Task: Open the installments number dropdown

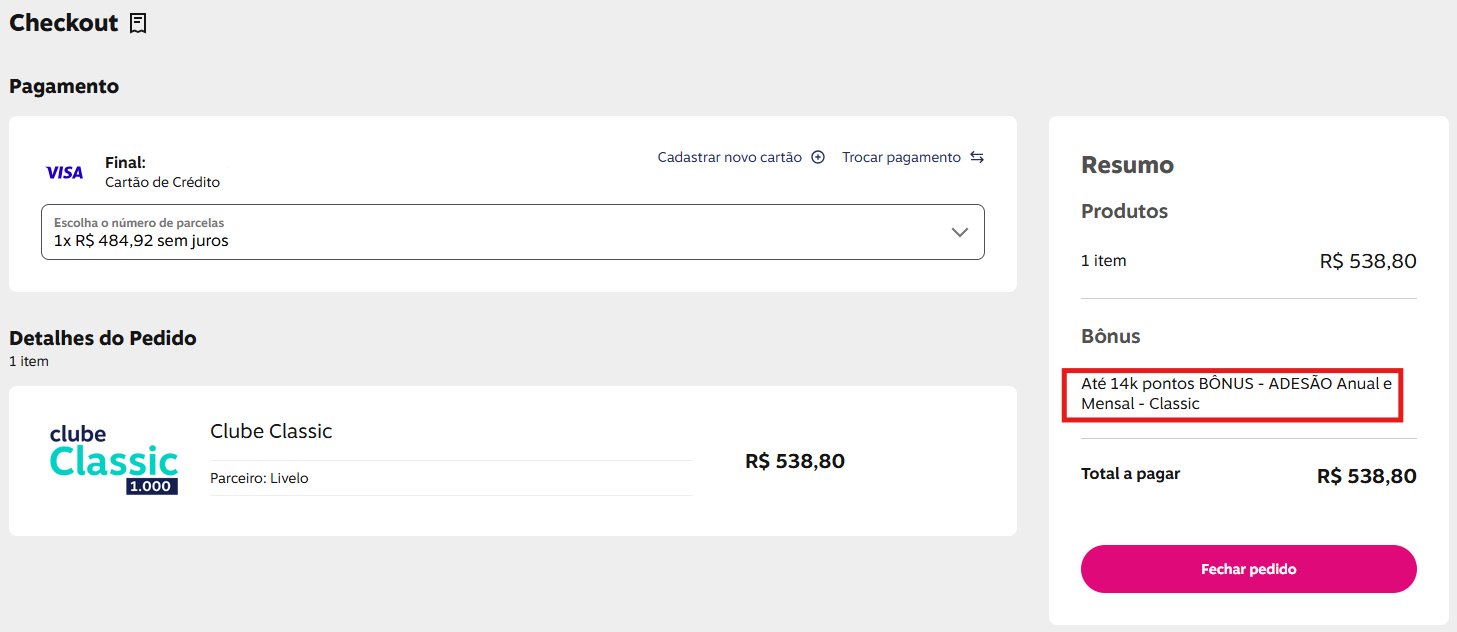Action: (x=512, y=232)
